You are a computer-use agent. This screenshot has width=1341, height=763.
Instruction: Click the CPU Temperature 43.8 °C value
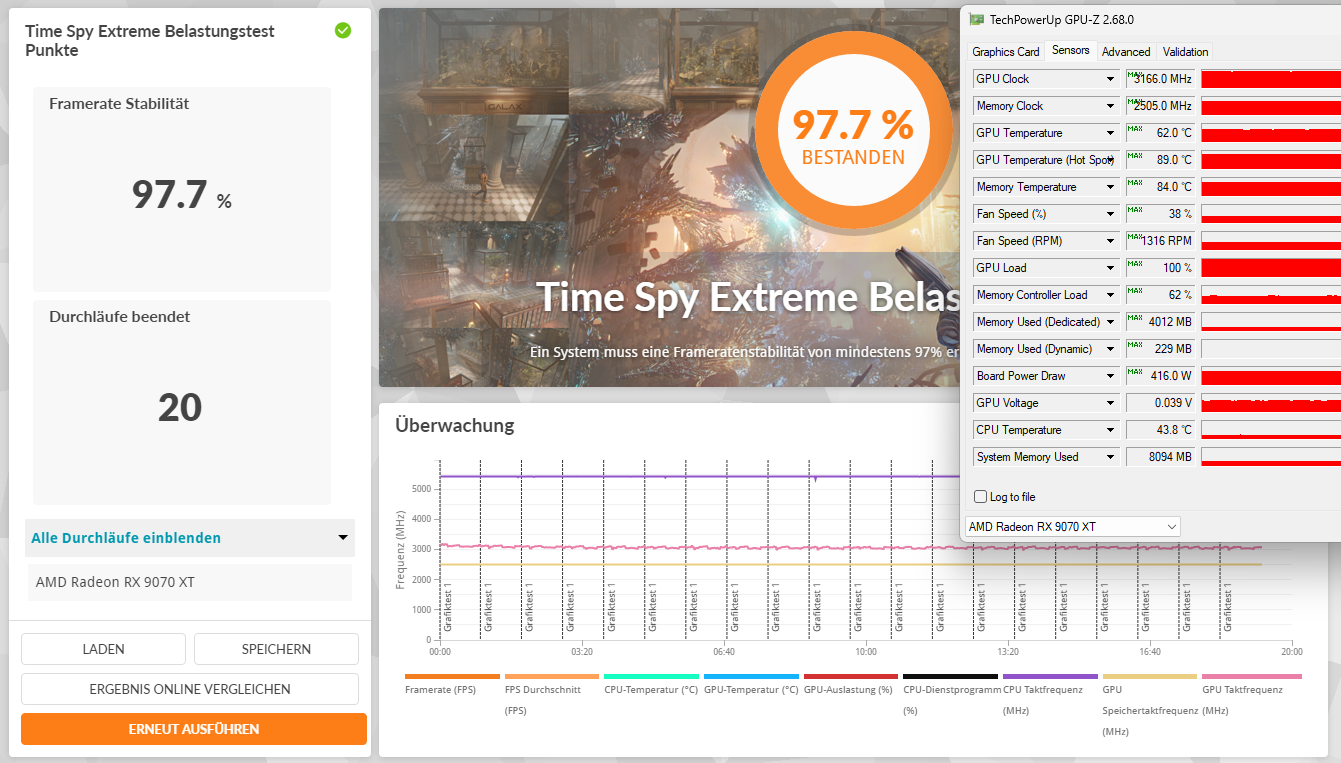coord(1160,430)
